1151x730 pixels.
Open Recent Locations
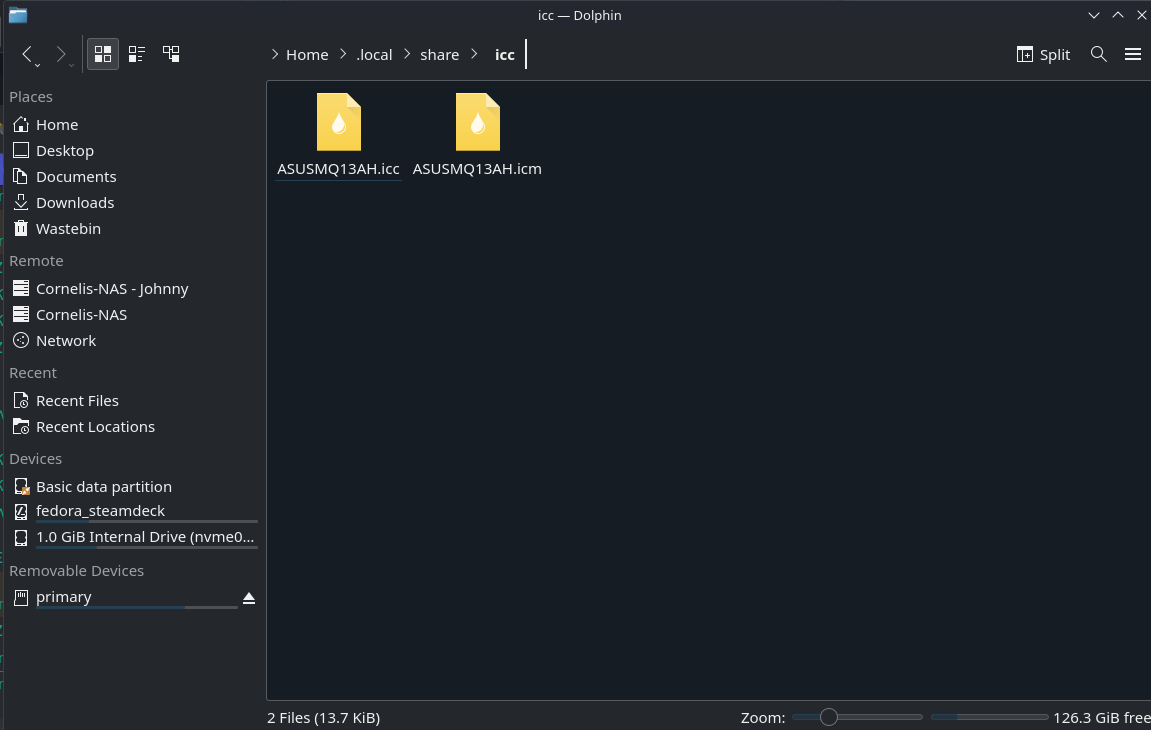(x=133, y=427)
